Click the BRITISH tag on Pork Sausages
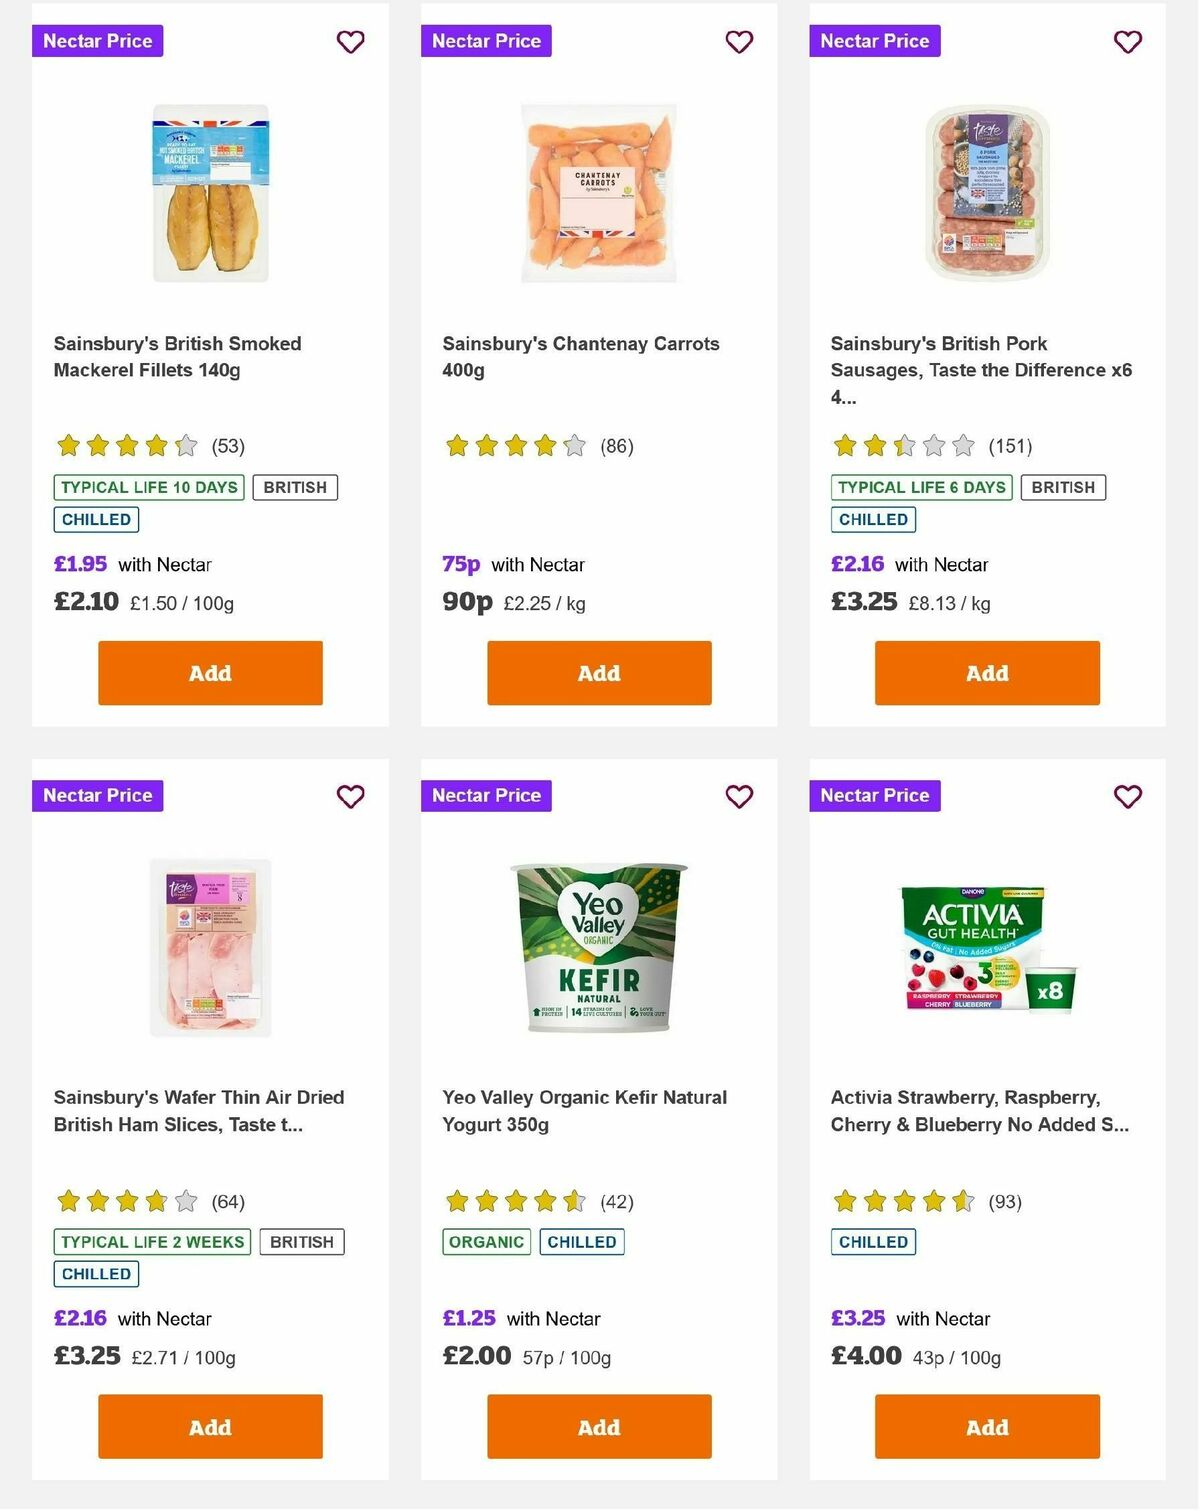This screenshot has height=1511, width=1200. coord(1063,487)
